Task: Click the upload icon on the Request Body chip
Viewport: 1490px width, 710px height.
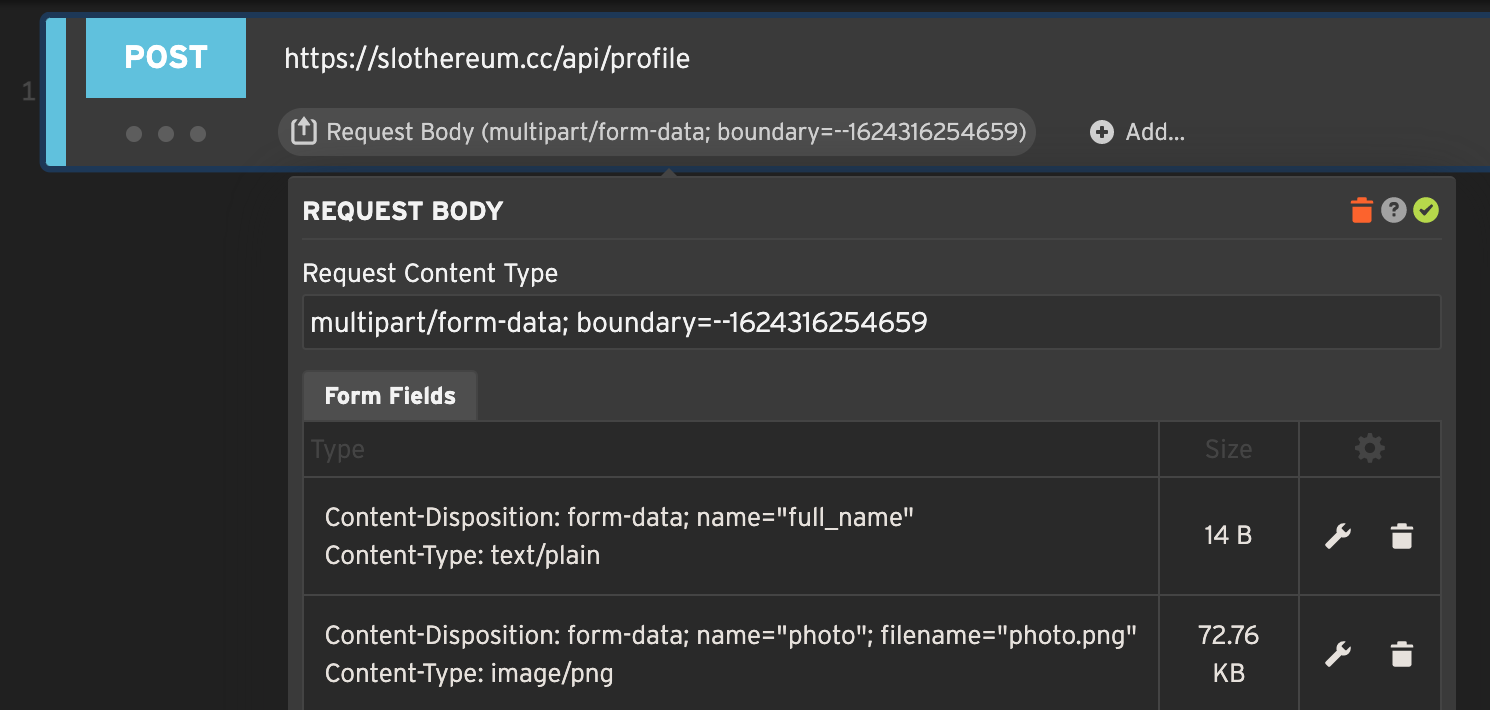Action: (x=305, y=131)
